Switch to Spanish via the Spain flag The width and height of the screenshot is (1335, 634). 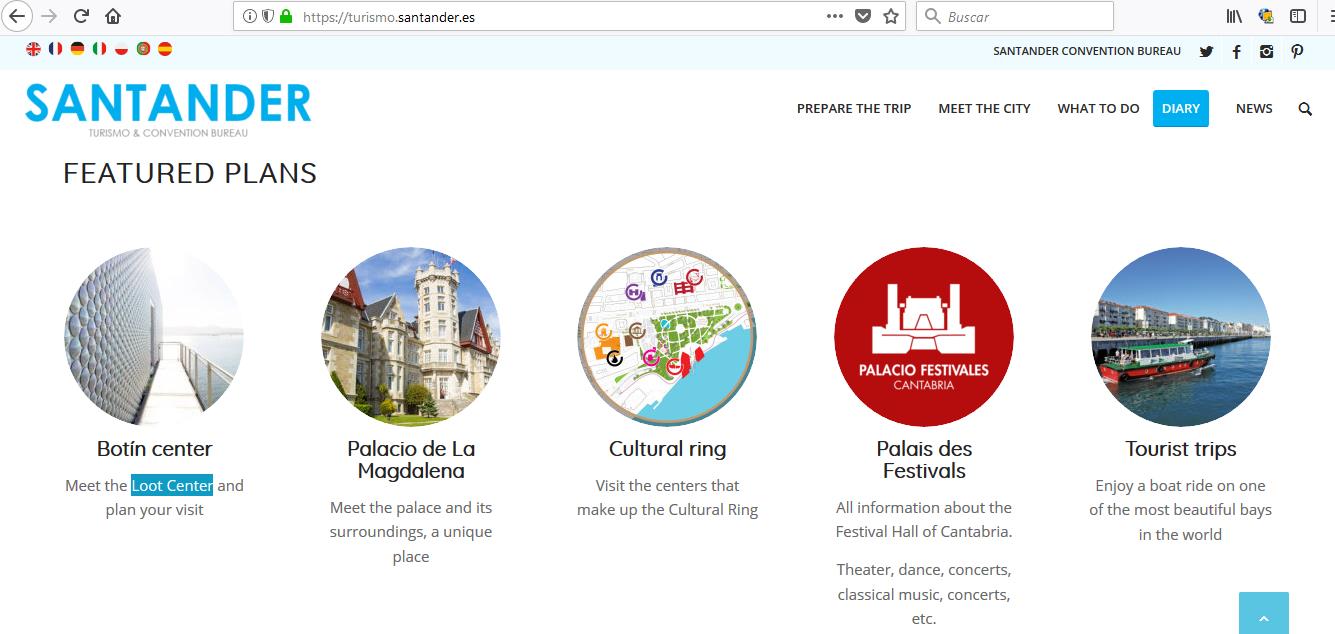[165, 48]
